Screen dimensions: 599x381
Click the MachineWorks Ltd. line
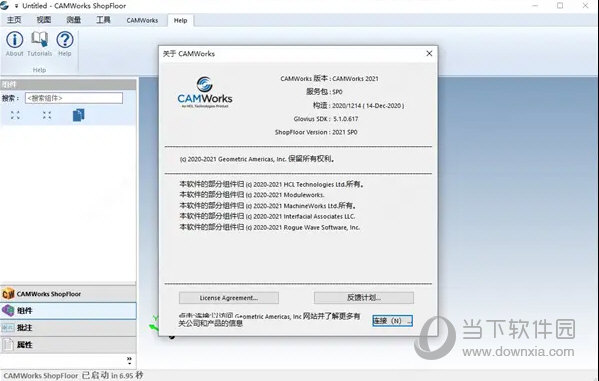point(268,206)
